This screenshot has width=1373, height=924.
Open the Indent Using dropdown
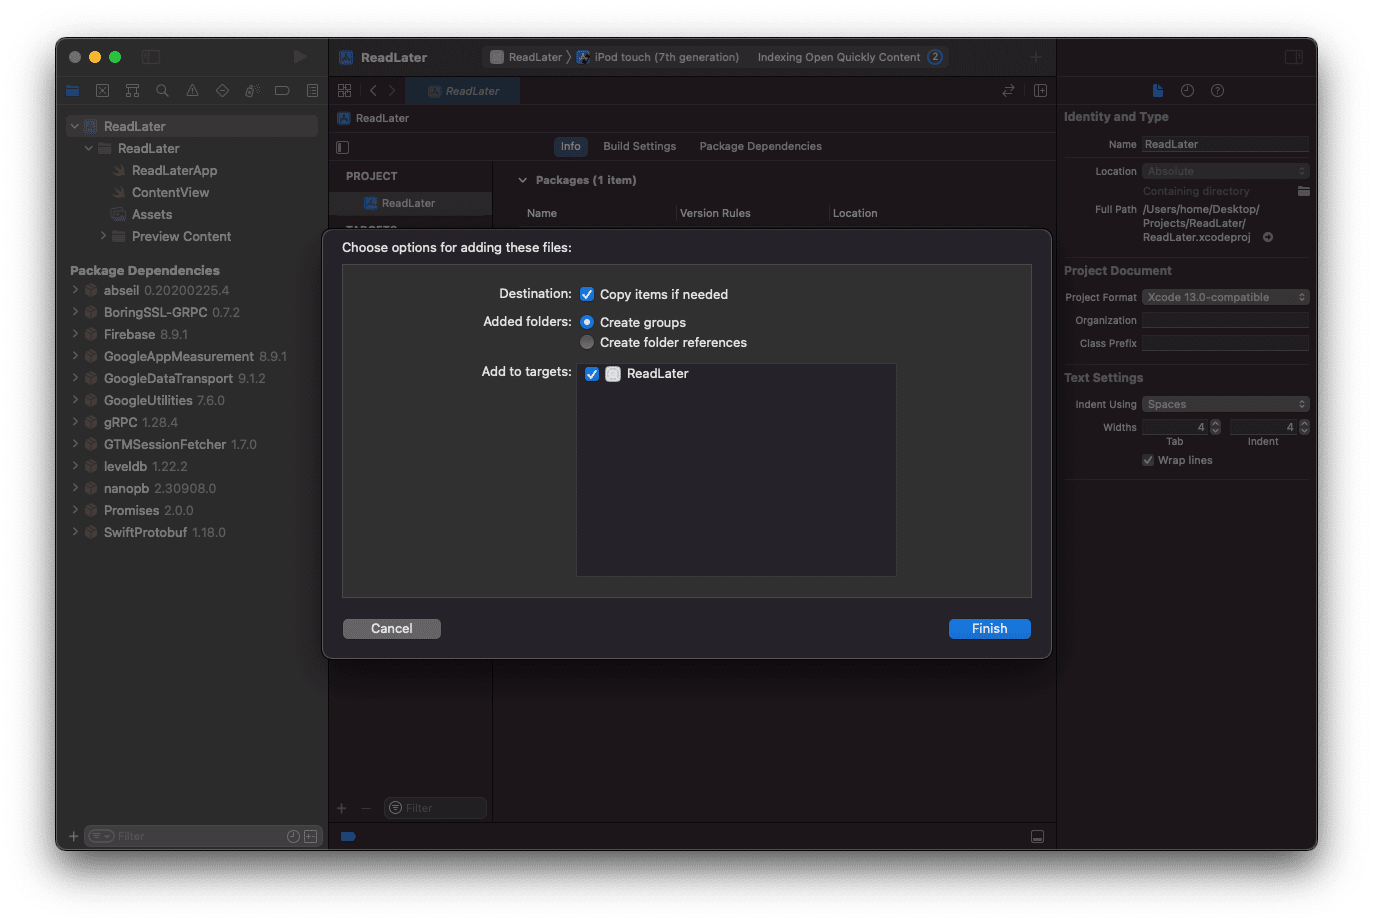(1225, 404)
